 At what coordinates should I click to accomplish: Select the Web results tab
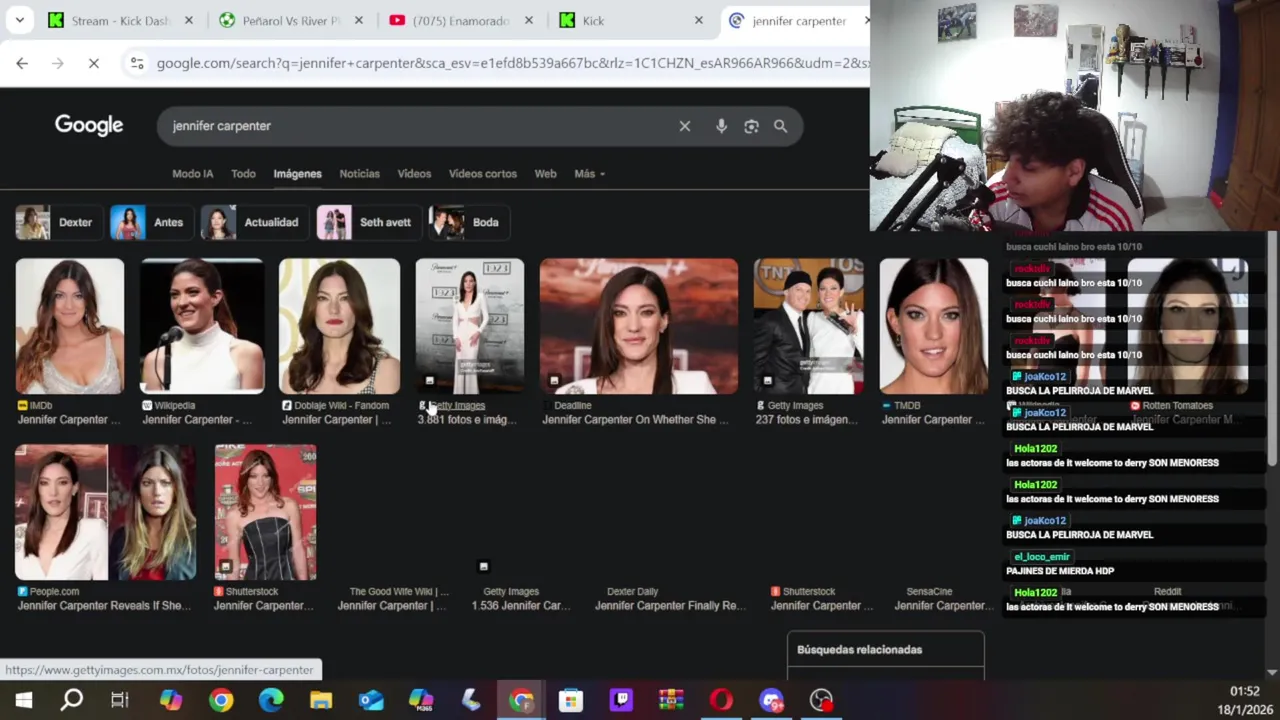coord(545,174)
